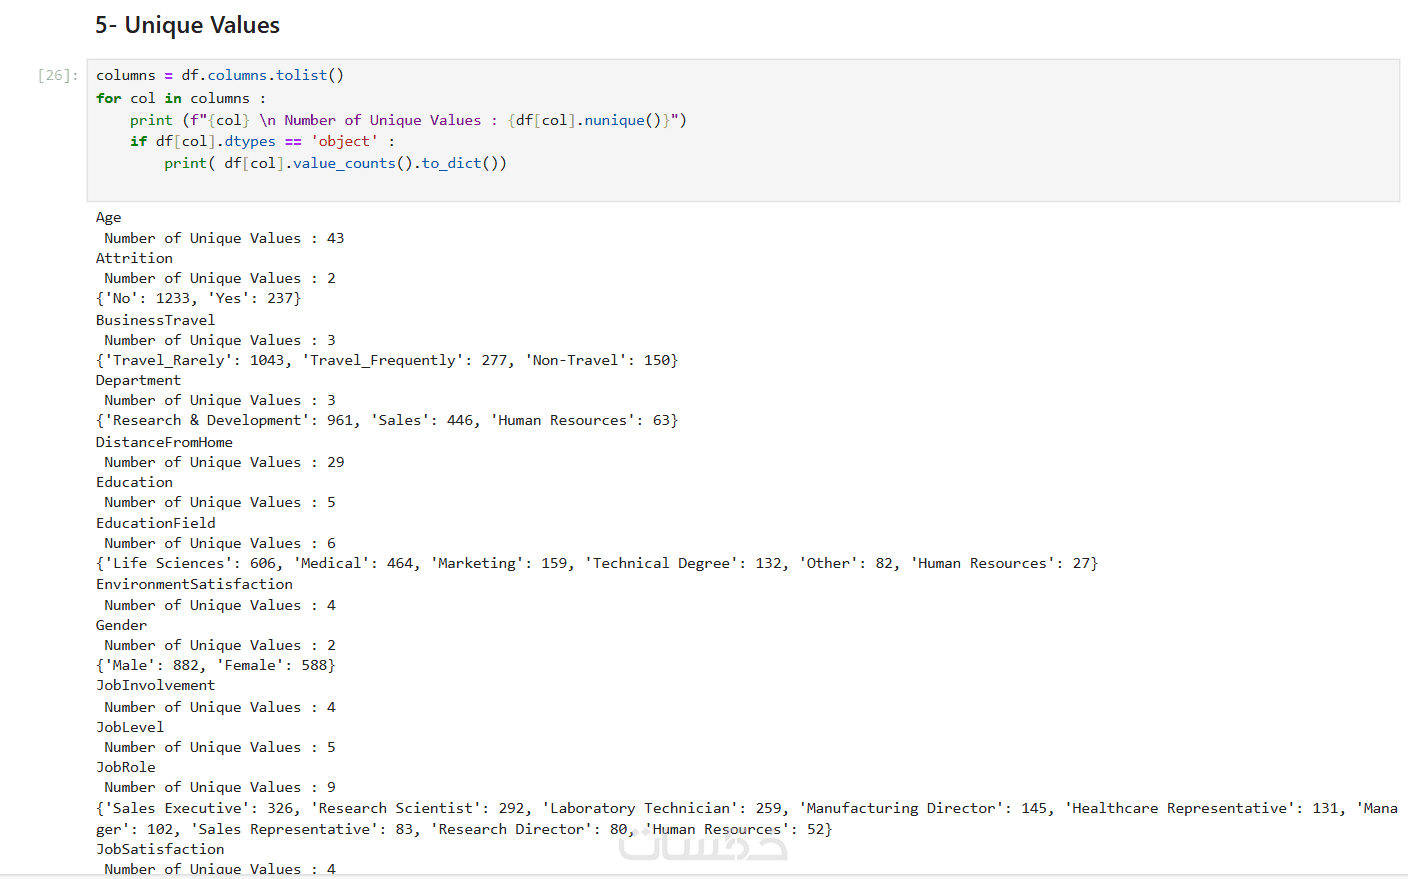Select the [26] cell execution prompt
1408x879 pixels.
[x=57, y=76]
